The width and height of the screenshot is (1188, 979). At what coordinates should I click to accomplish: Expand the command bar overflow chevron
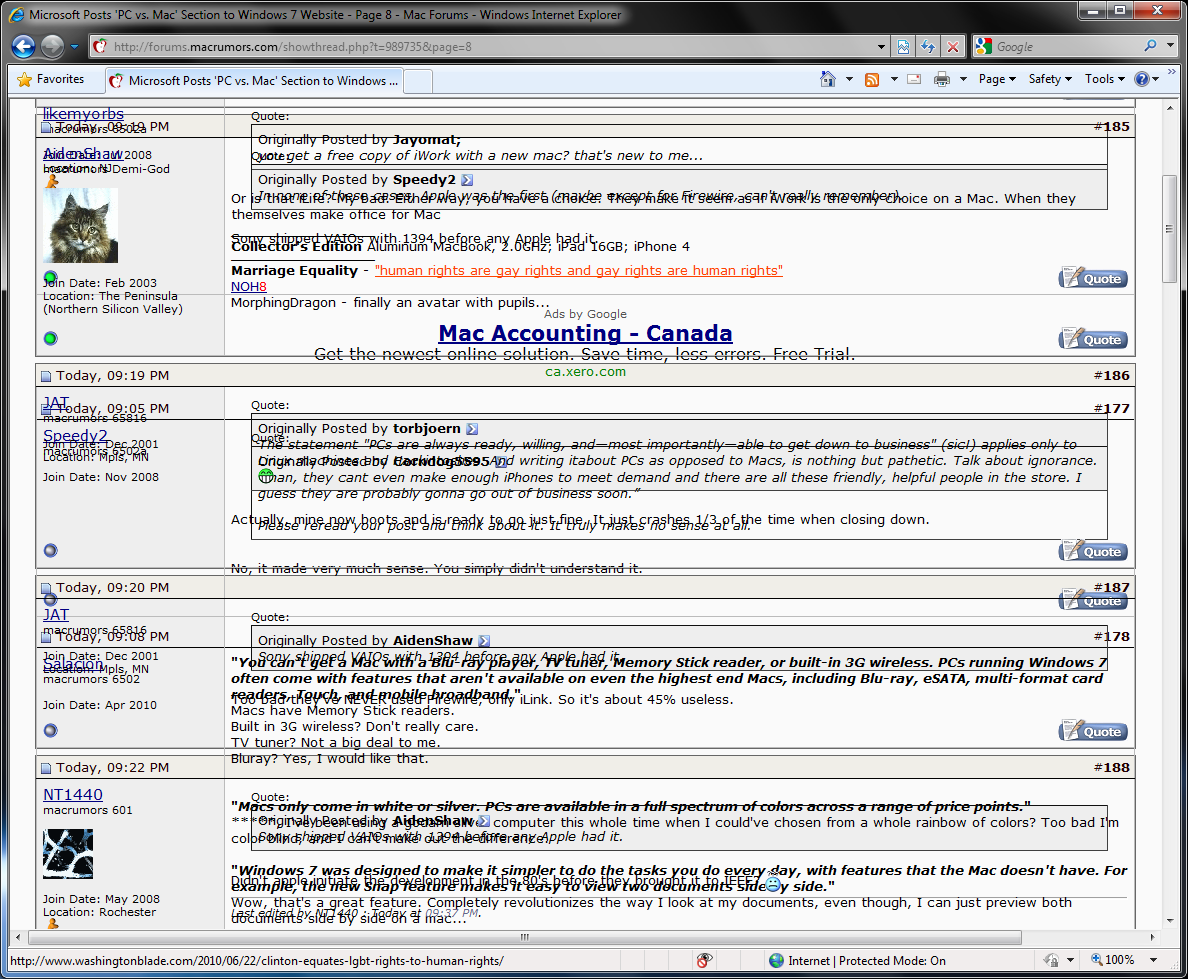point(1172,73)
